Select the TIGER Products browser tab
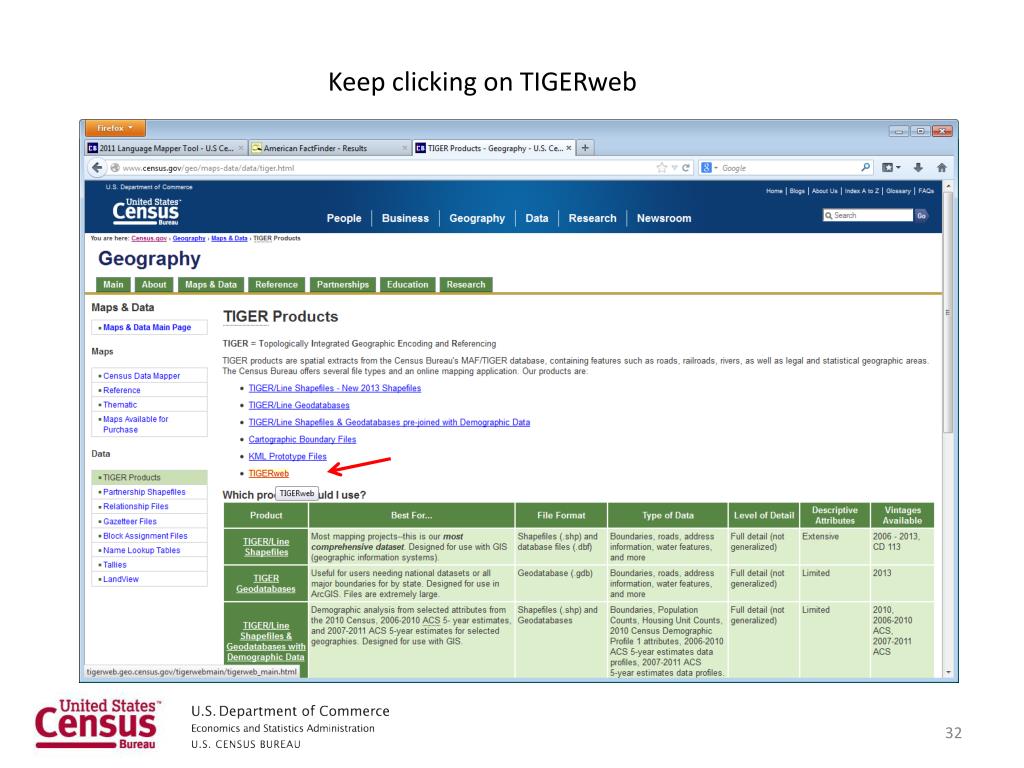 pyautogui.click(x=494, y=148)
